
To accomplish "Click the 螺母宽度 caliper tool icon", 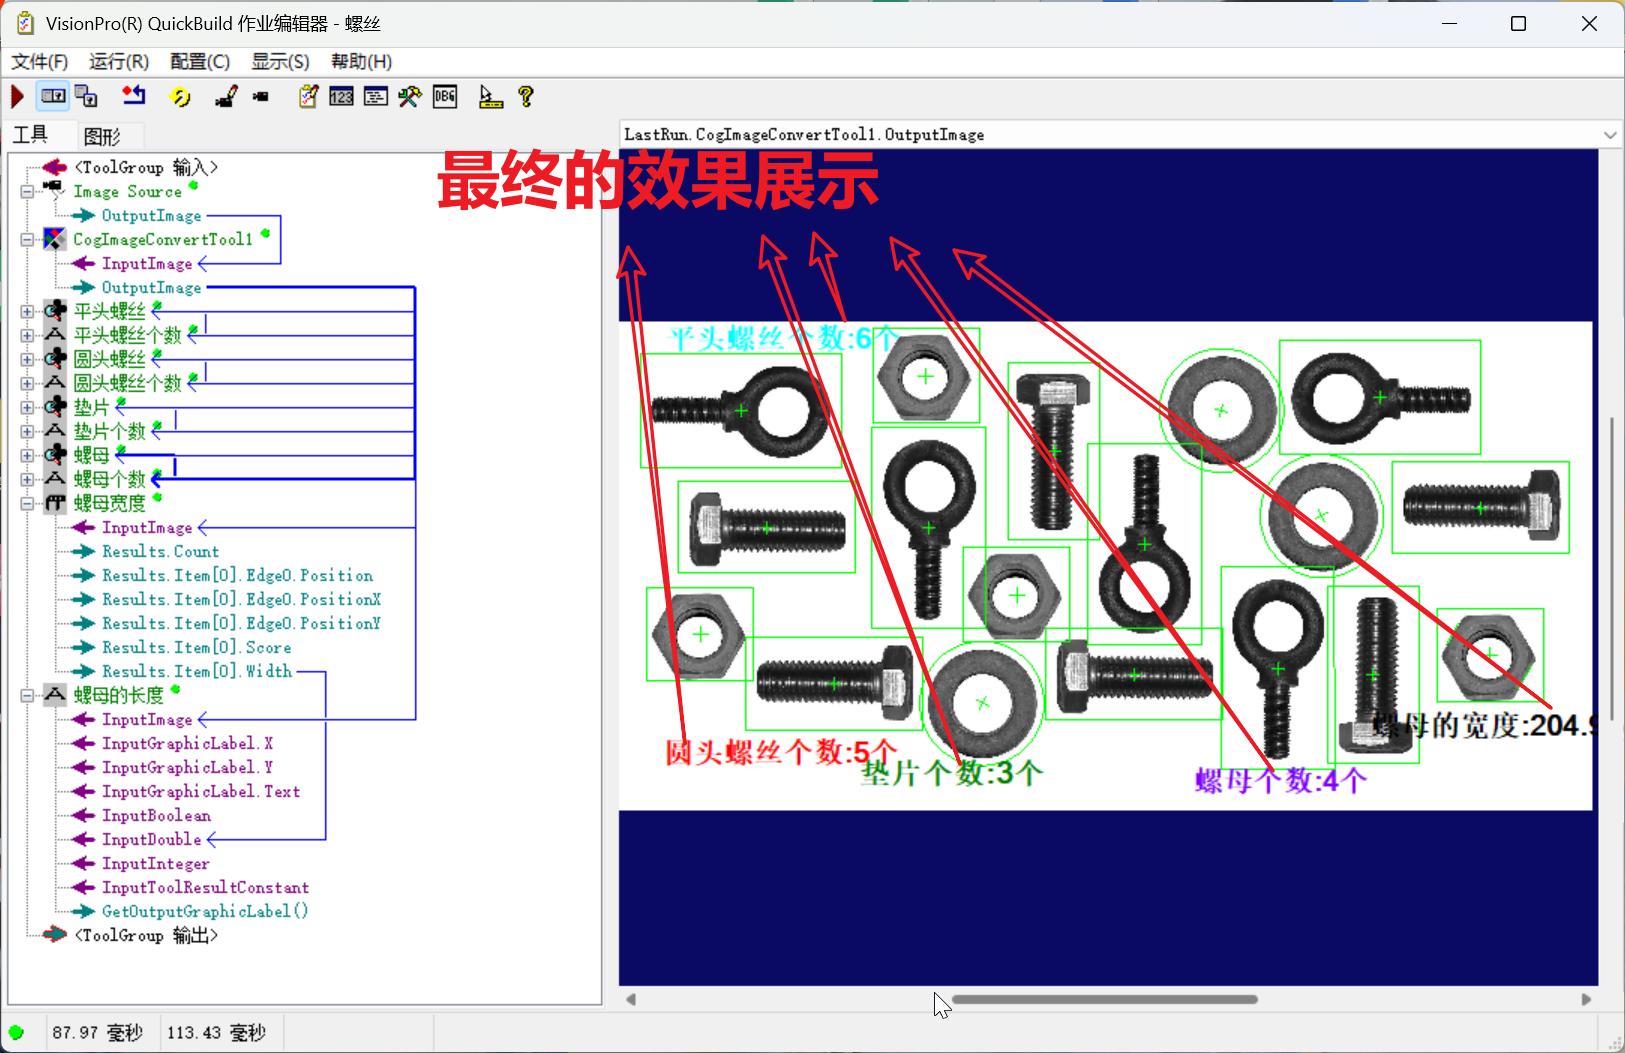I will point(55,503).
